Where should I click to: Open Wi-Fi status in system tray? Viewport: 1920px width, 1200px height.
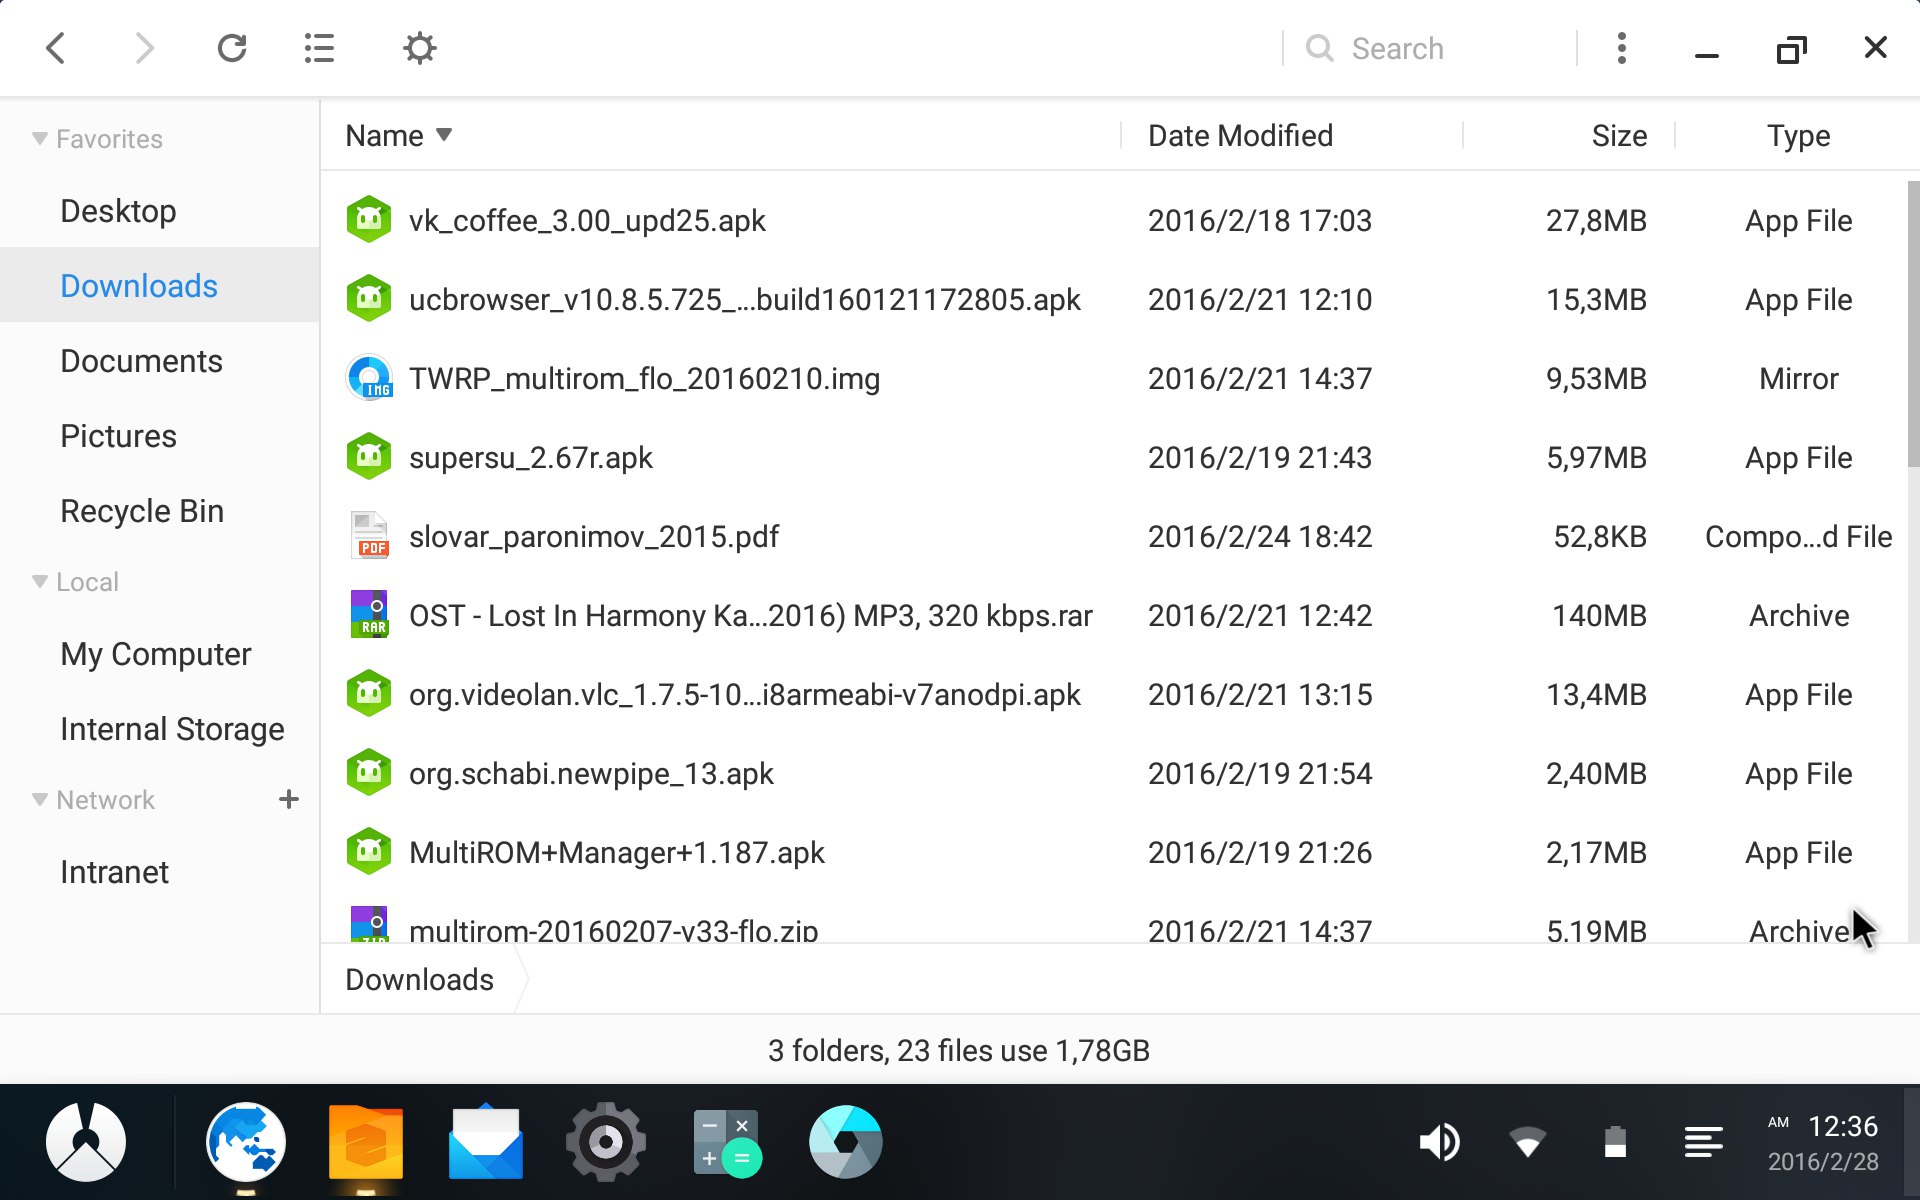coord(1527,1142)
